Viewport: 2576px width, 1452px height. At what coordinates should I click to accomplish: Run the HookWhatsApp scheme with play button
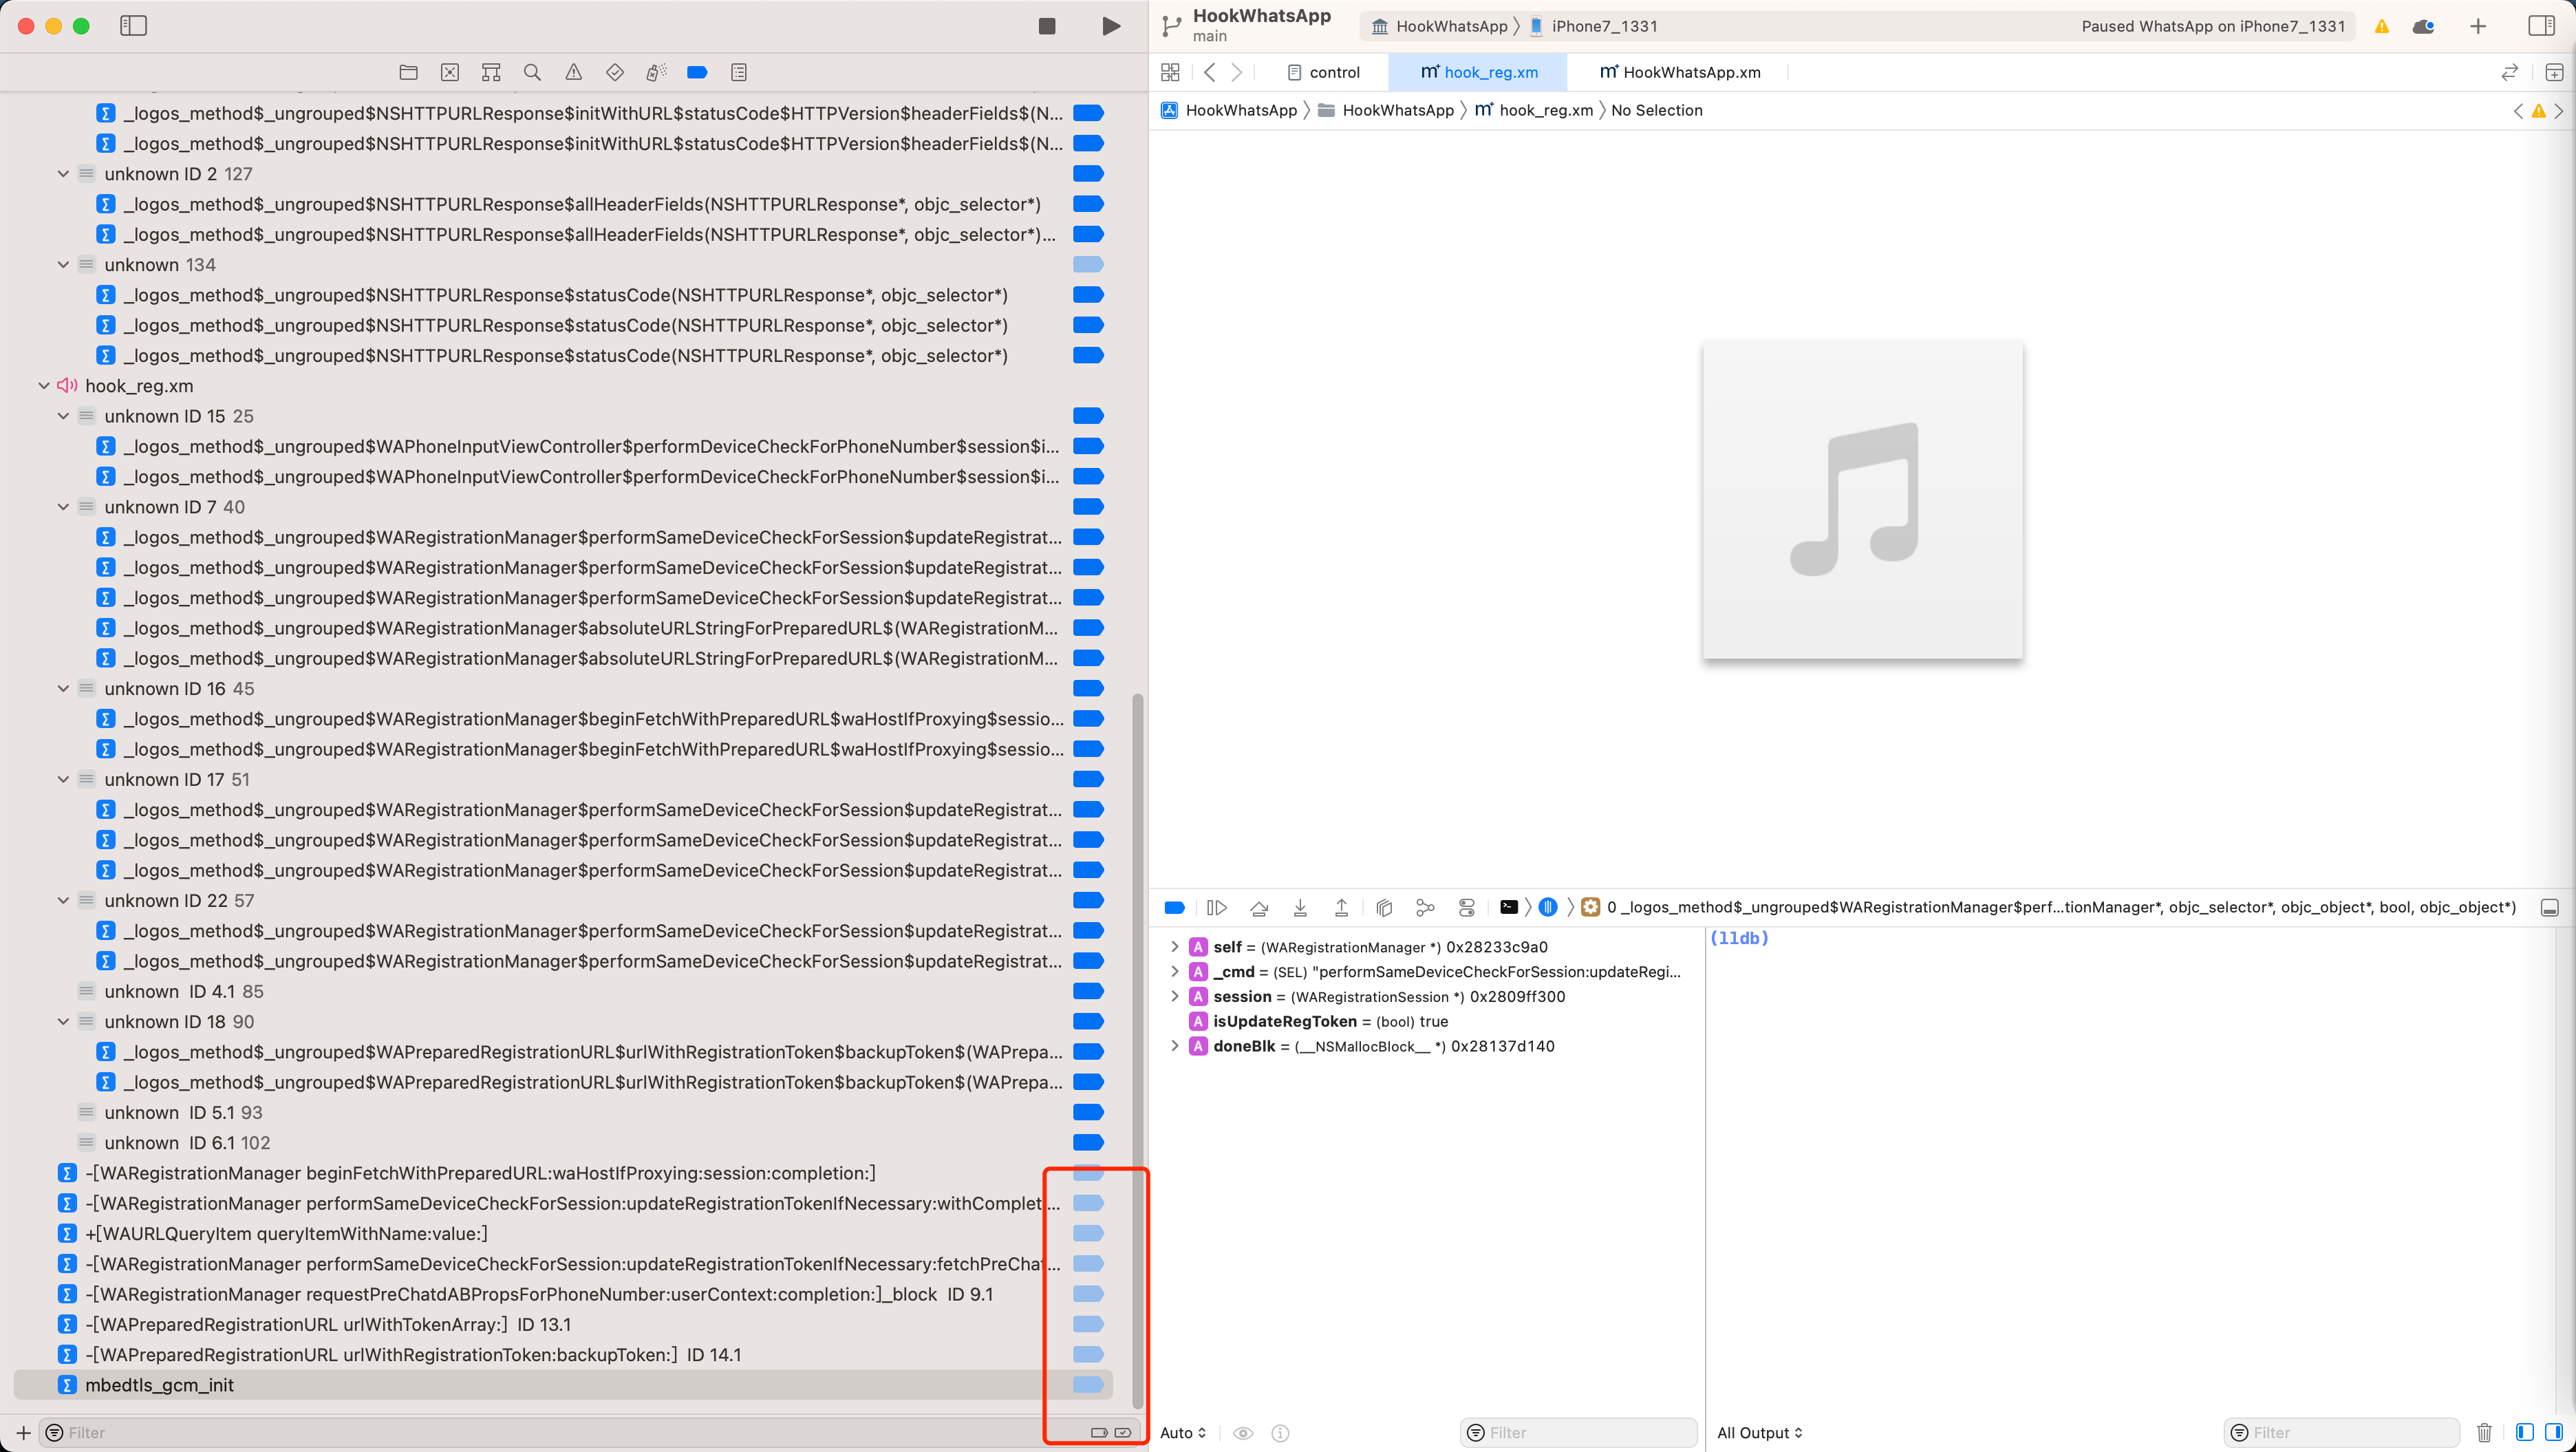click(1110, 26)
